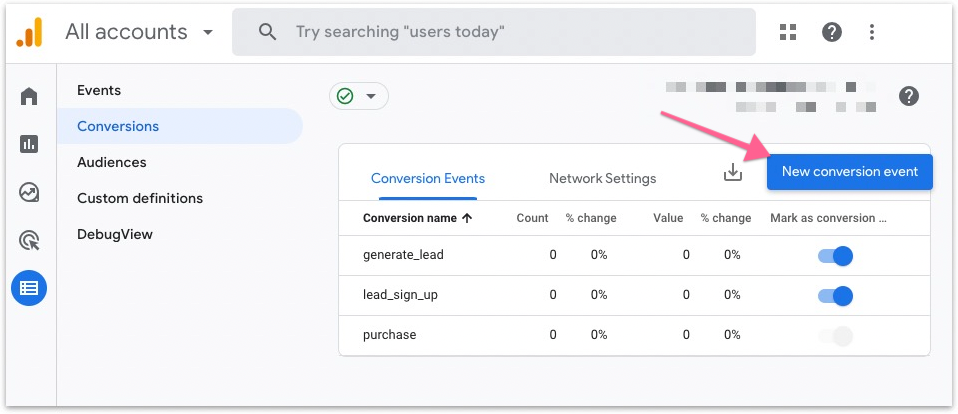Open the Home icon in sidebar
Image resolution: width=958 pixels, height=414 pixels.
point(29,97)
